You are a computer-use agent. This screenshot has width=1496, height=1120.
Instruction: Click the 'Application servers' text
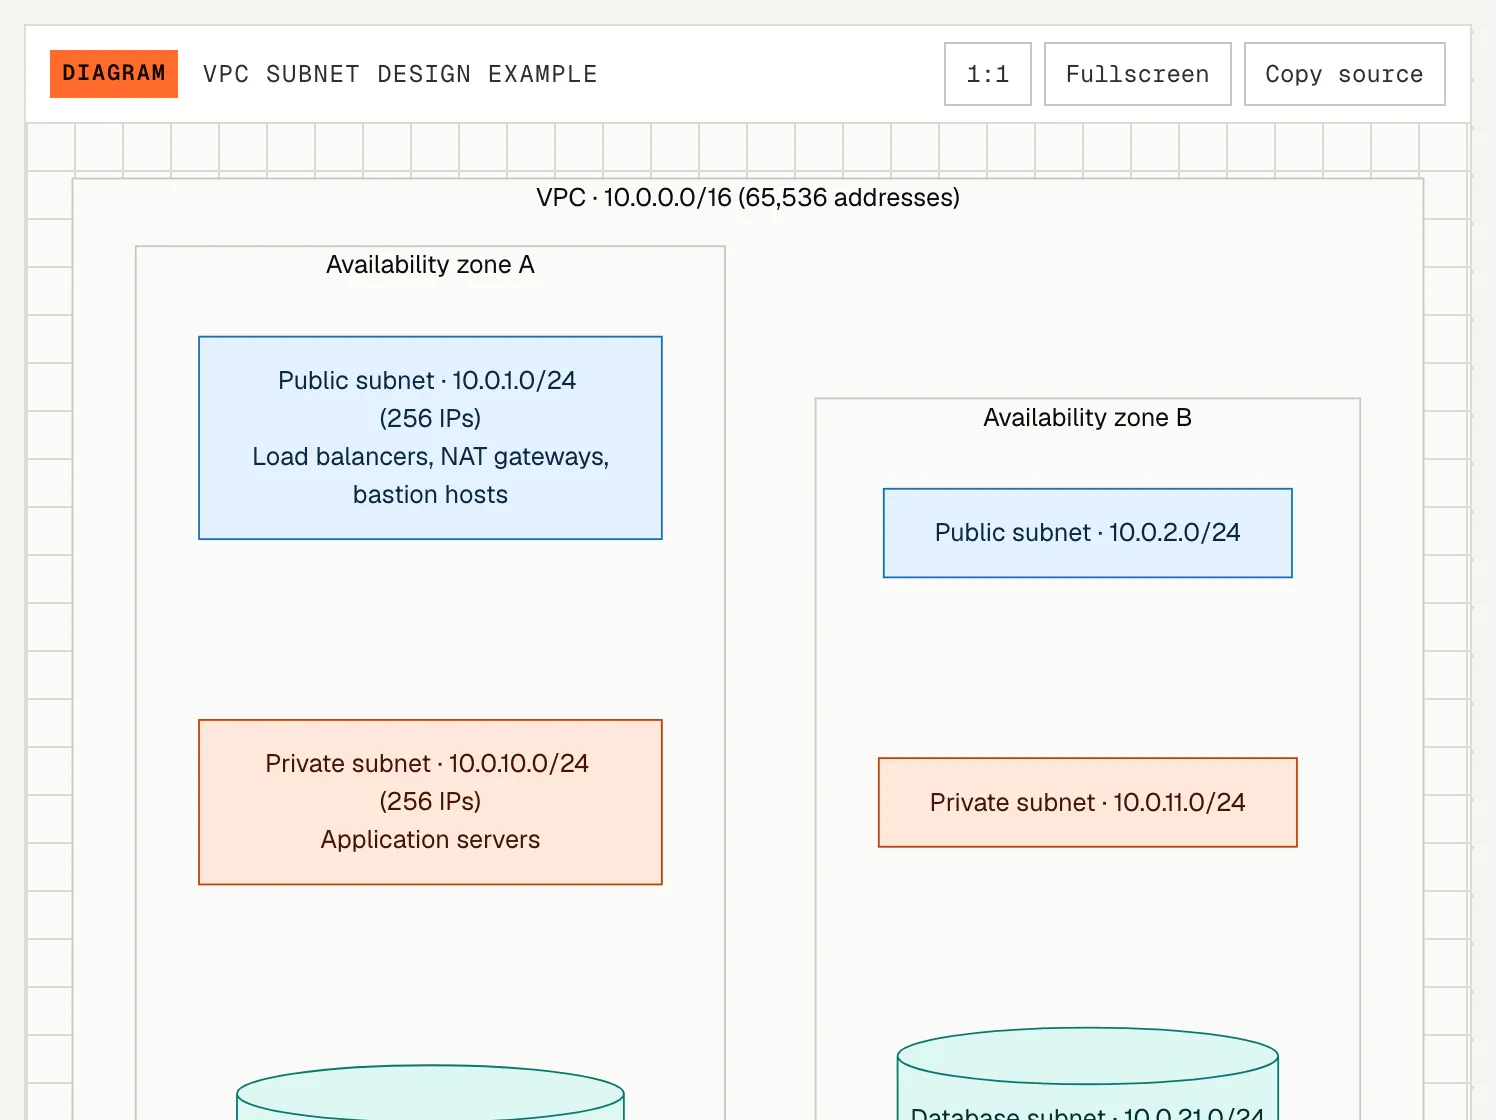pyautogui.click(x=430, y=840)
